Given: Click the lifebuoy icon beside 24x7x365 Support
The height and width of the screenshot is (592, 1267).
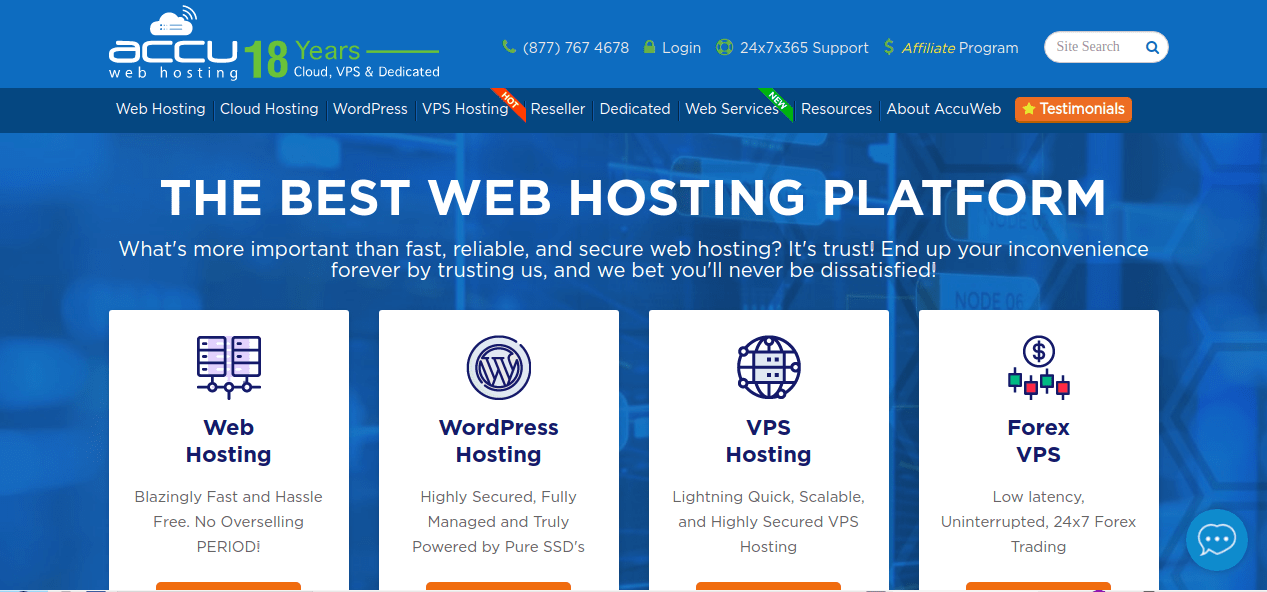Looking at the screenshot, I should click(725, 47).
